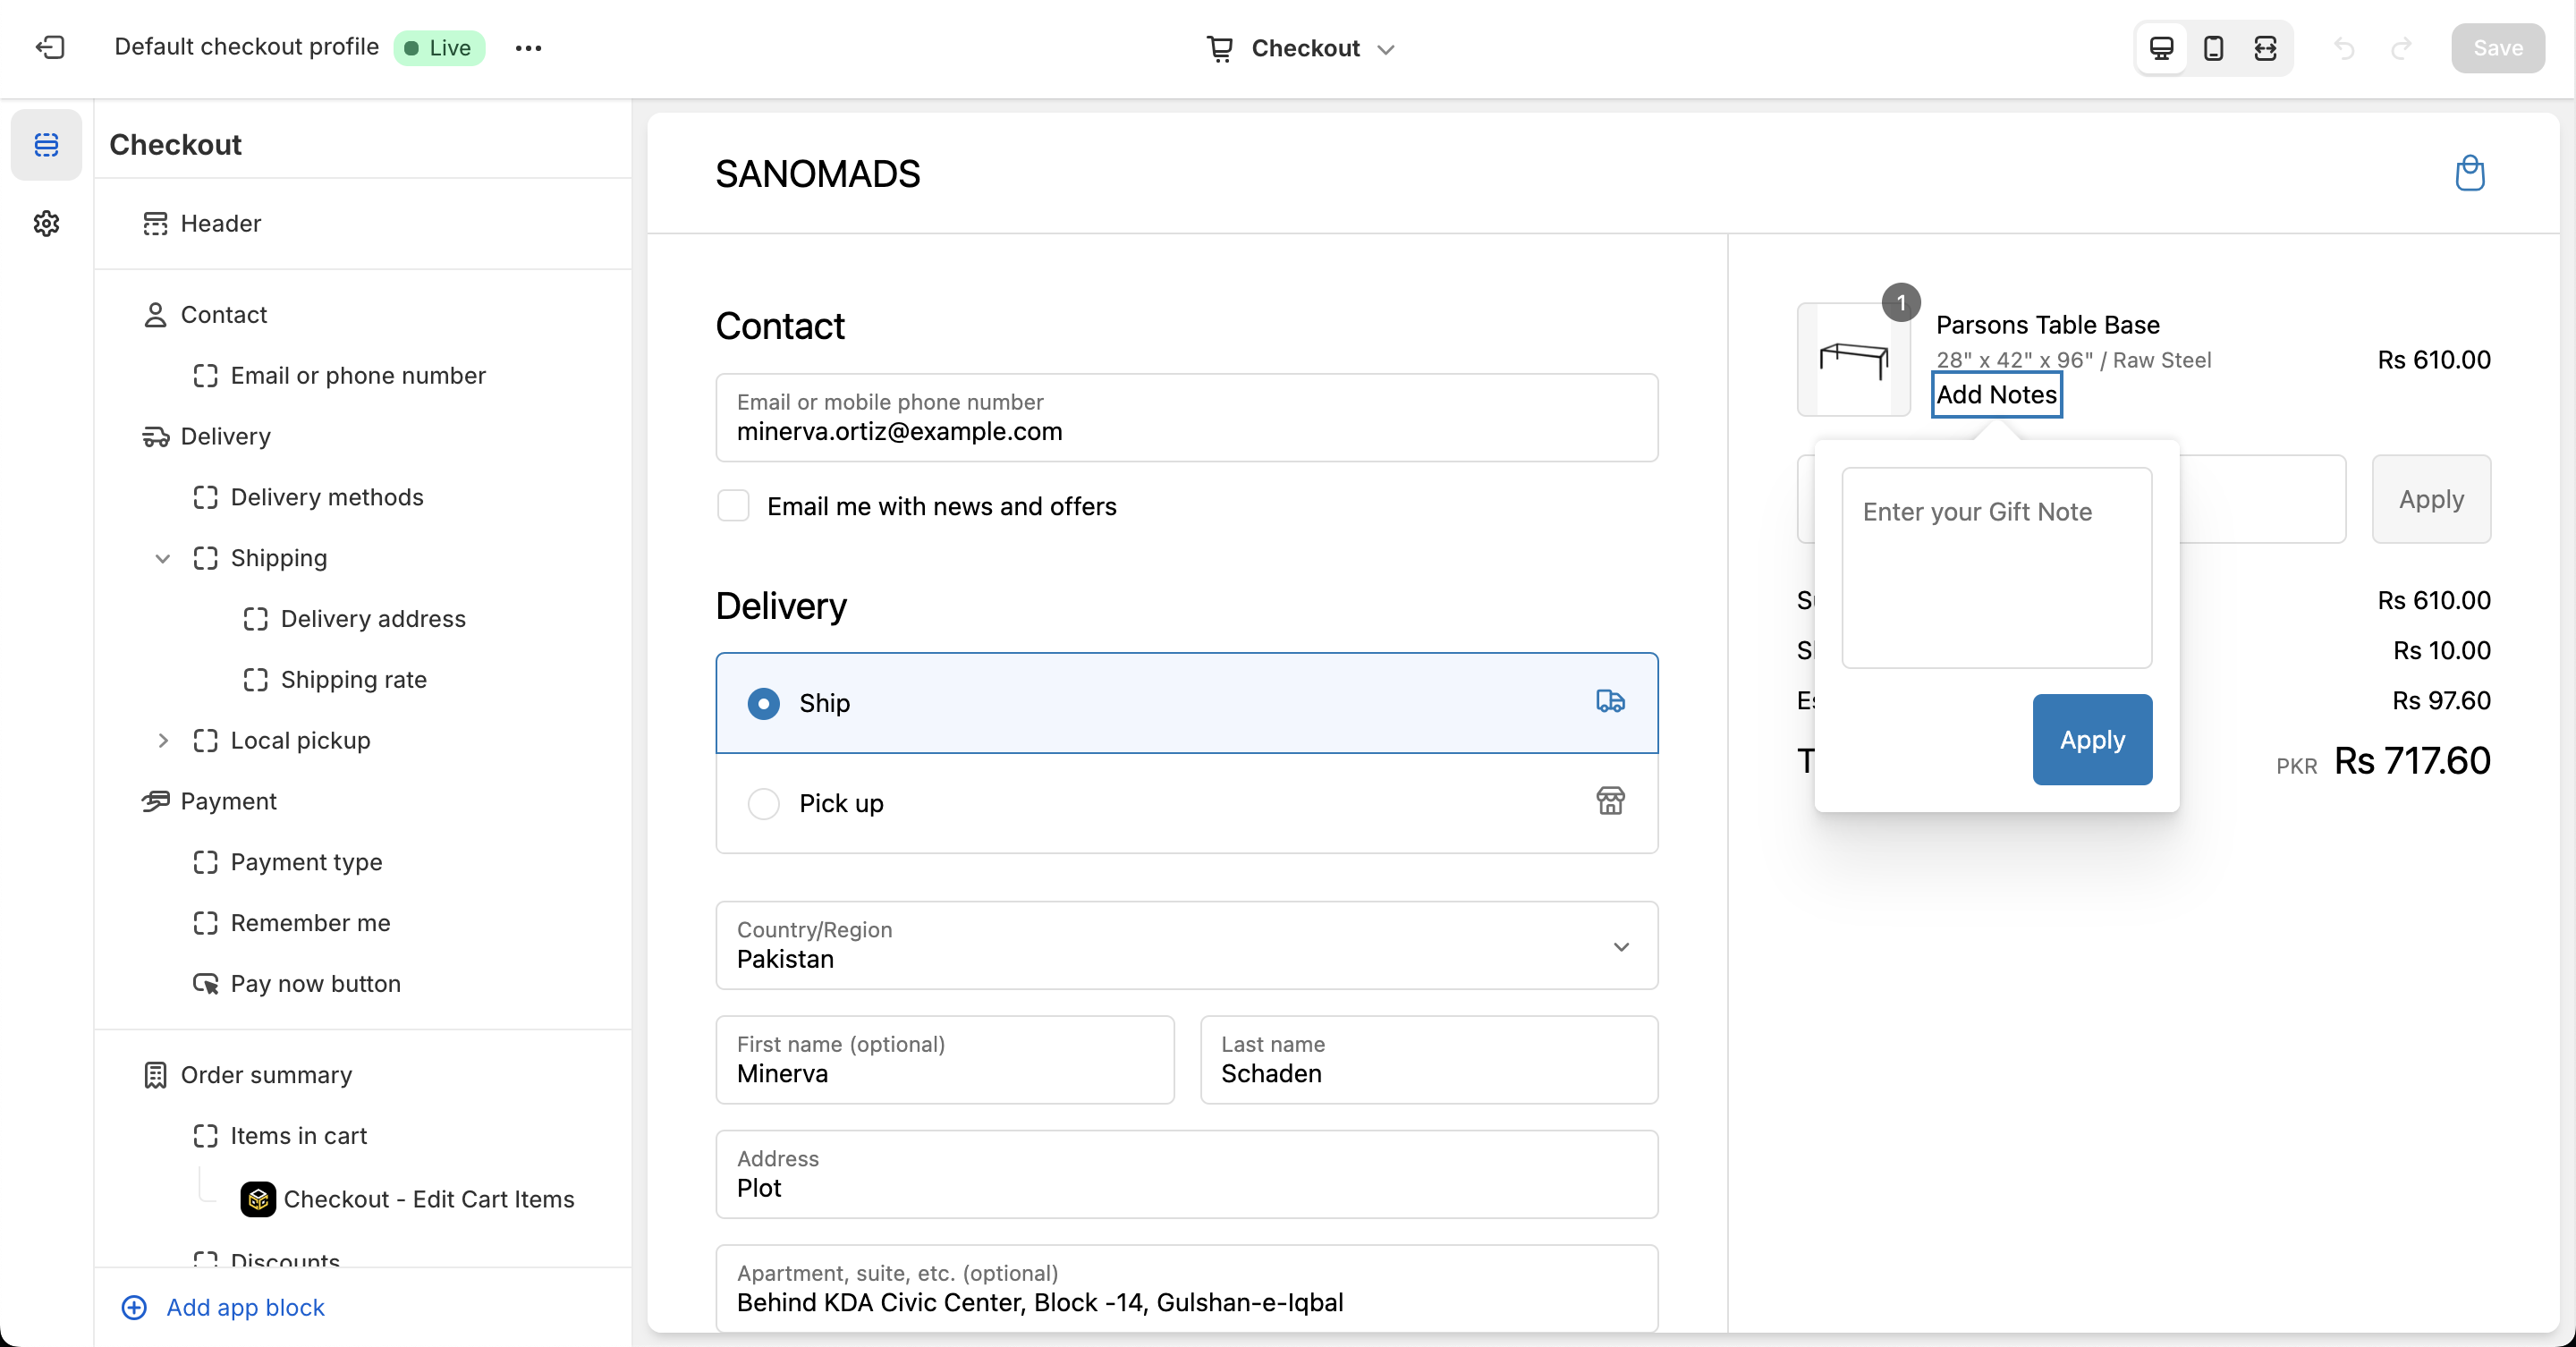
Task: Click the Header section icon
Action: tap(155, 223)
